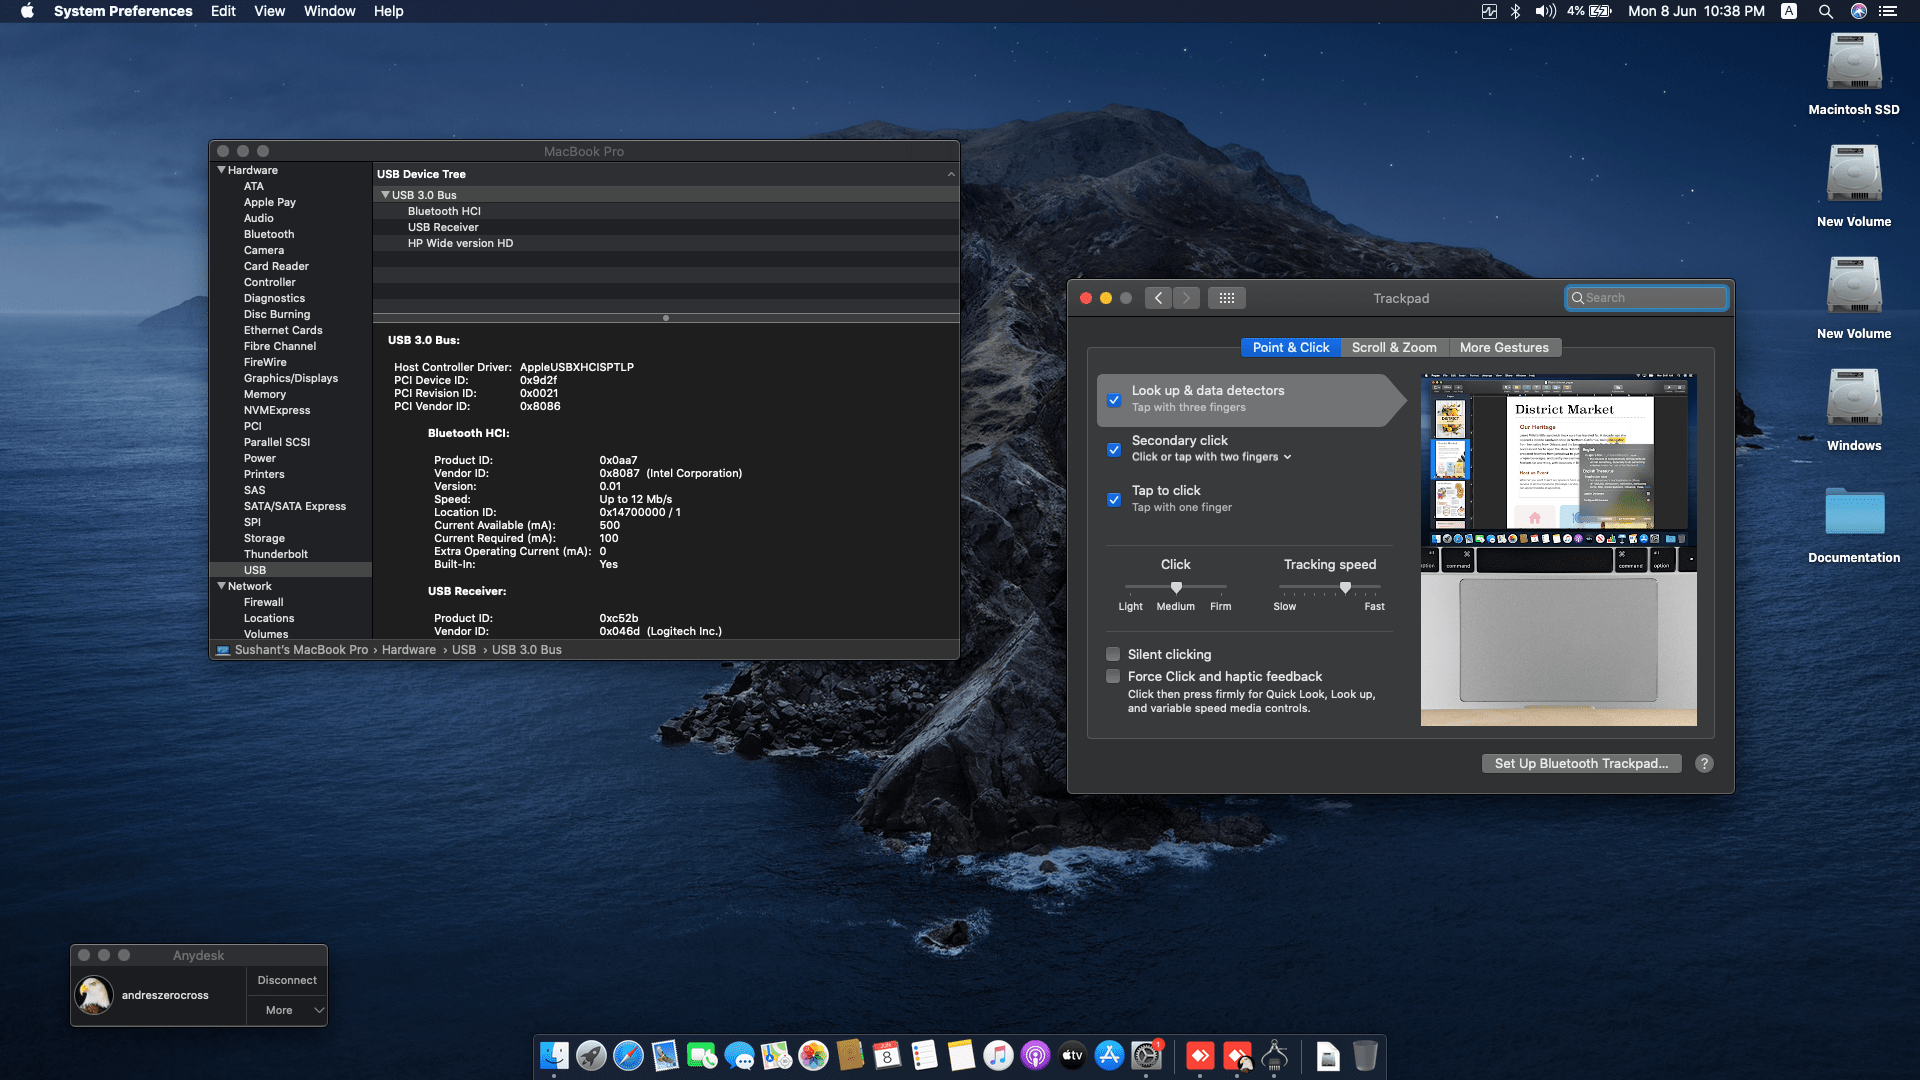1920x1080 pixels.
Task: Turn off Tap to click
Action: [1114, 500]
